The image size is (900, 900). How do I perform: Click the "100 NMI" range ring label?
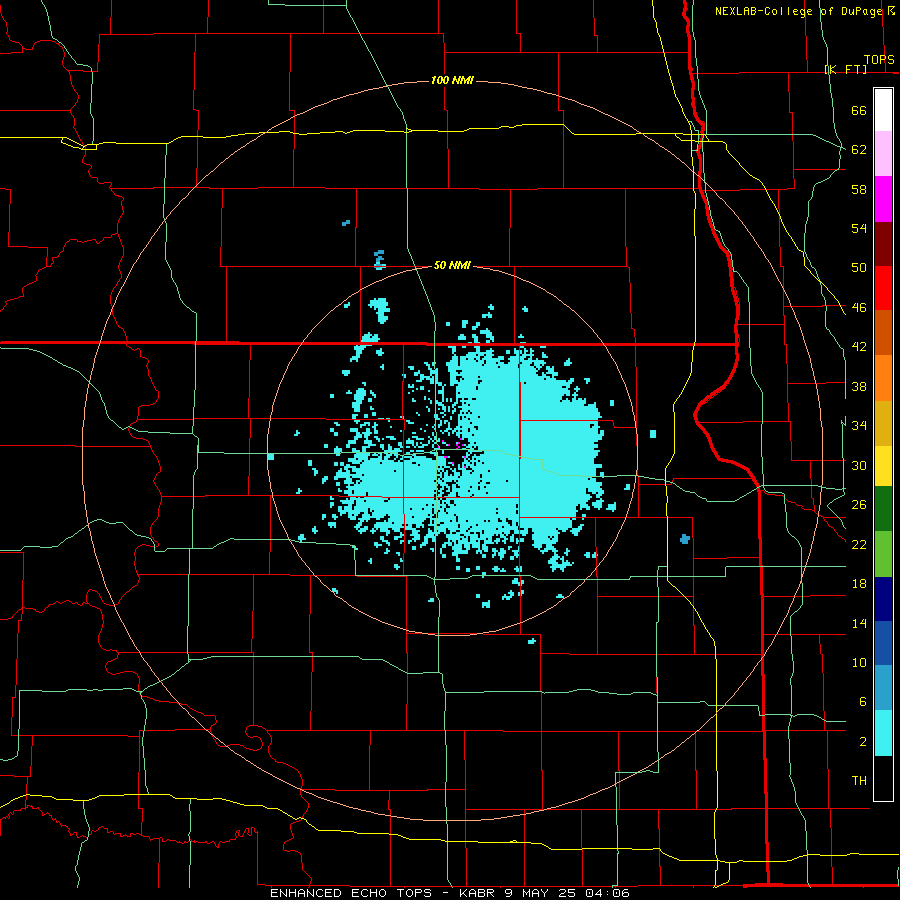(452, 80)
